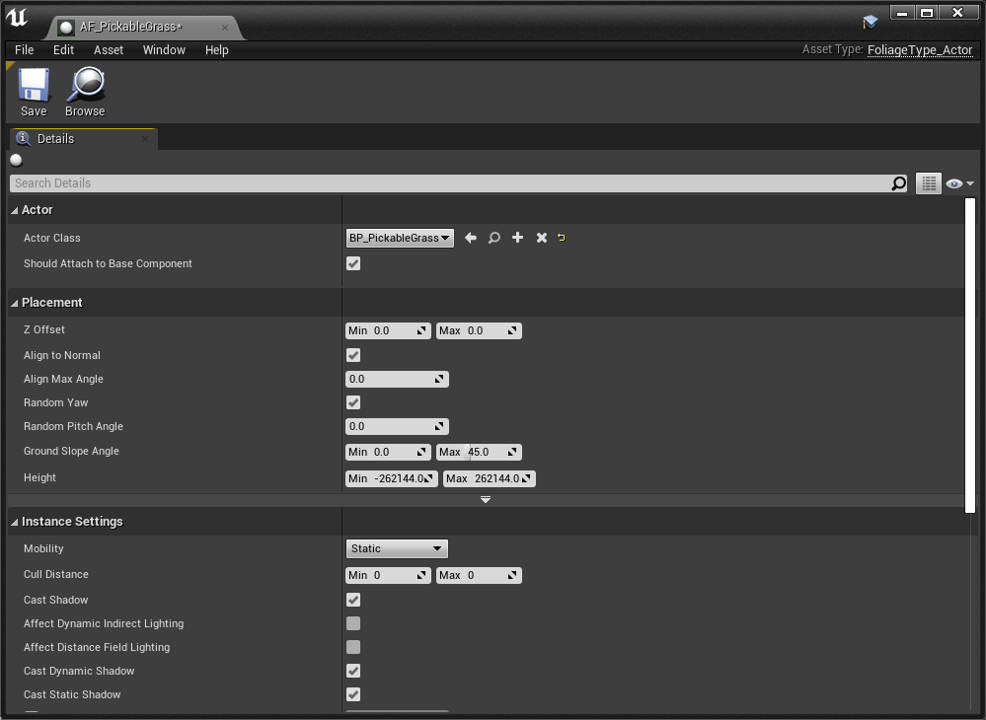Image resolution: width=986 pixels, height=720 pixels.
Task: Reset Actor Class to default yellow arrow
Action: (x=562, y=238)
